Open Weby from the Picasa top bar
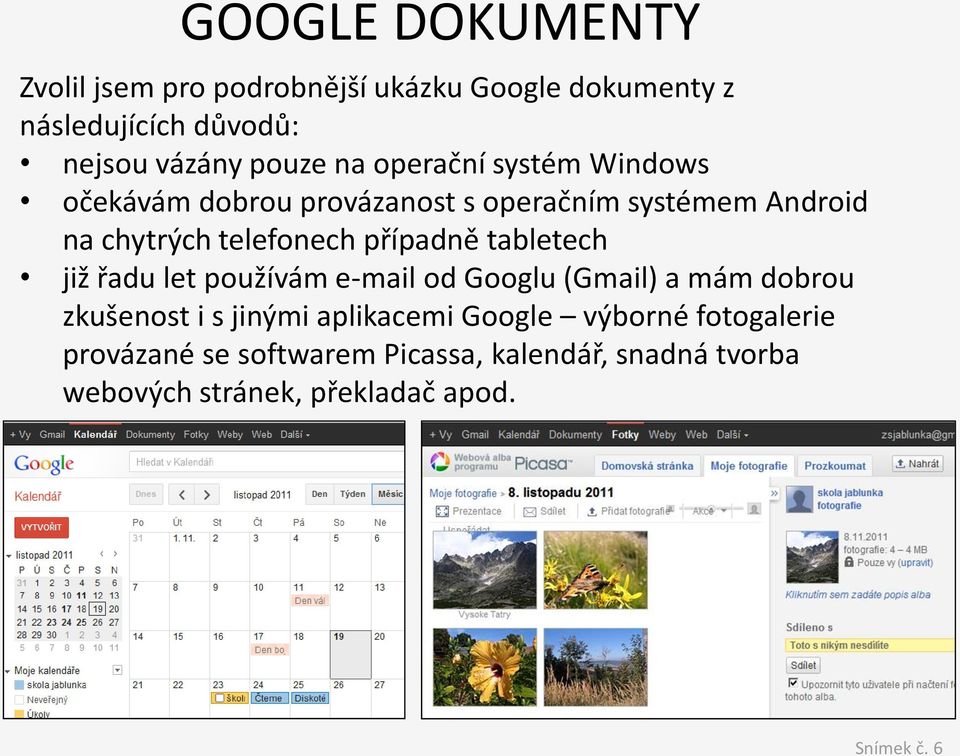The width and height of the screenshot is (960, 756). click(662, 435)
